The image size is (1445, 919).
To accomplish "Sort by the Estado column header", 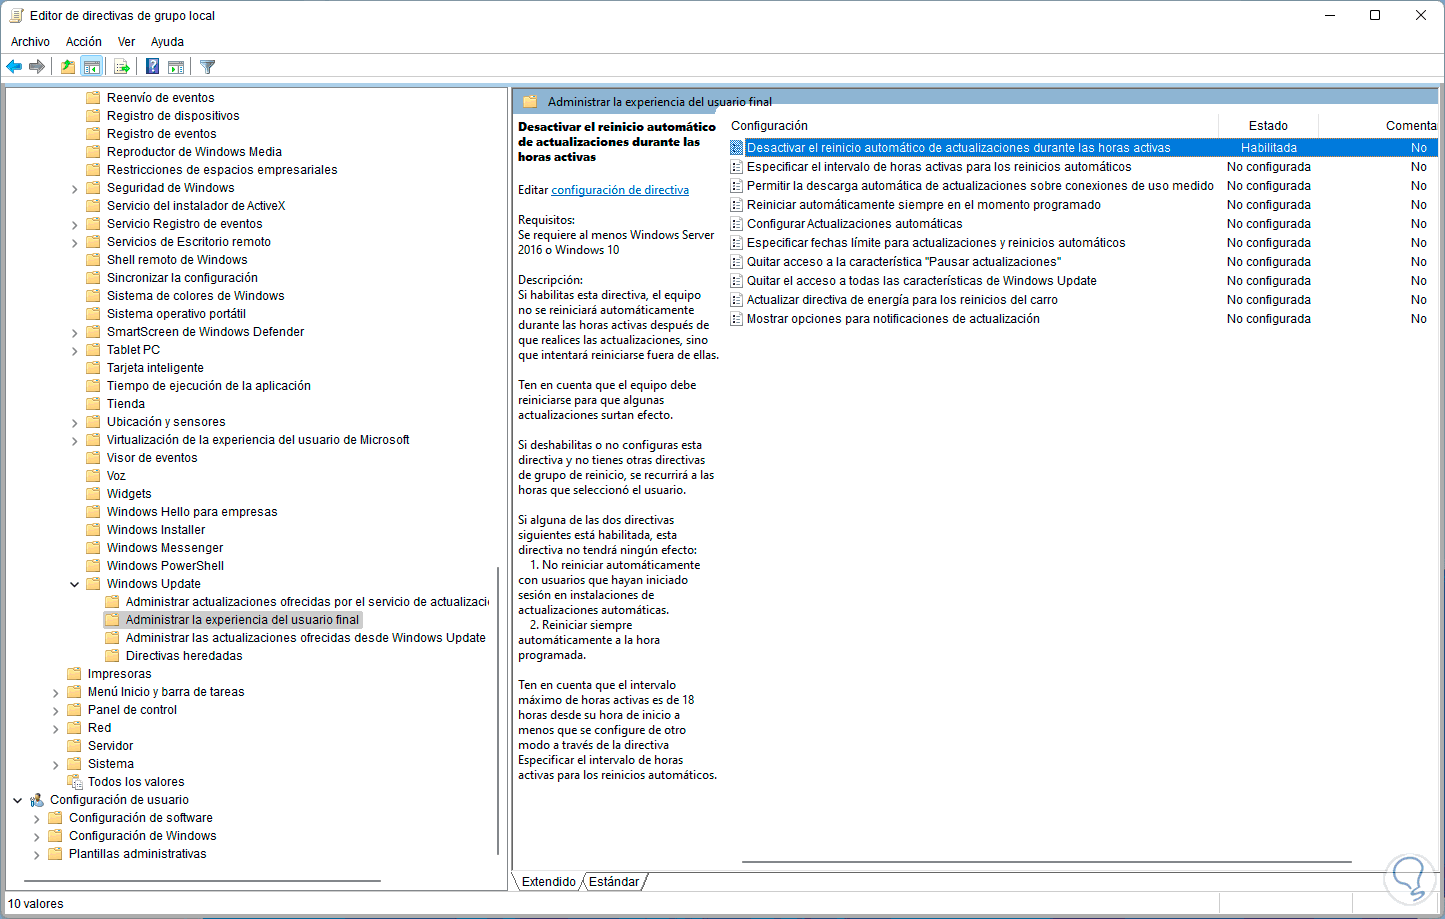I will click(1268, 126).
